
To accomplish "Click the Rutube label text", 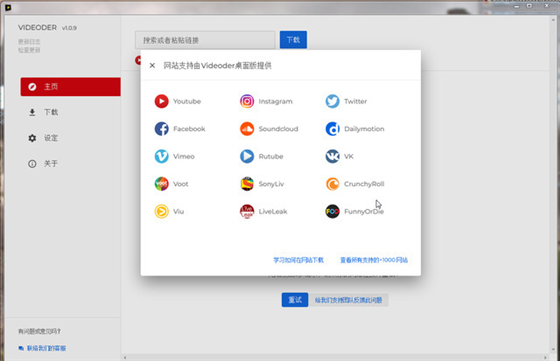I will (271, 156).
